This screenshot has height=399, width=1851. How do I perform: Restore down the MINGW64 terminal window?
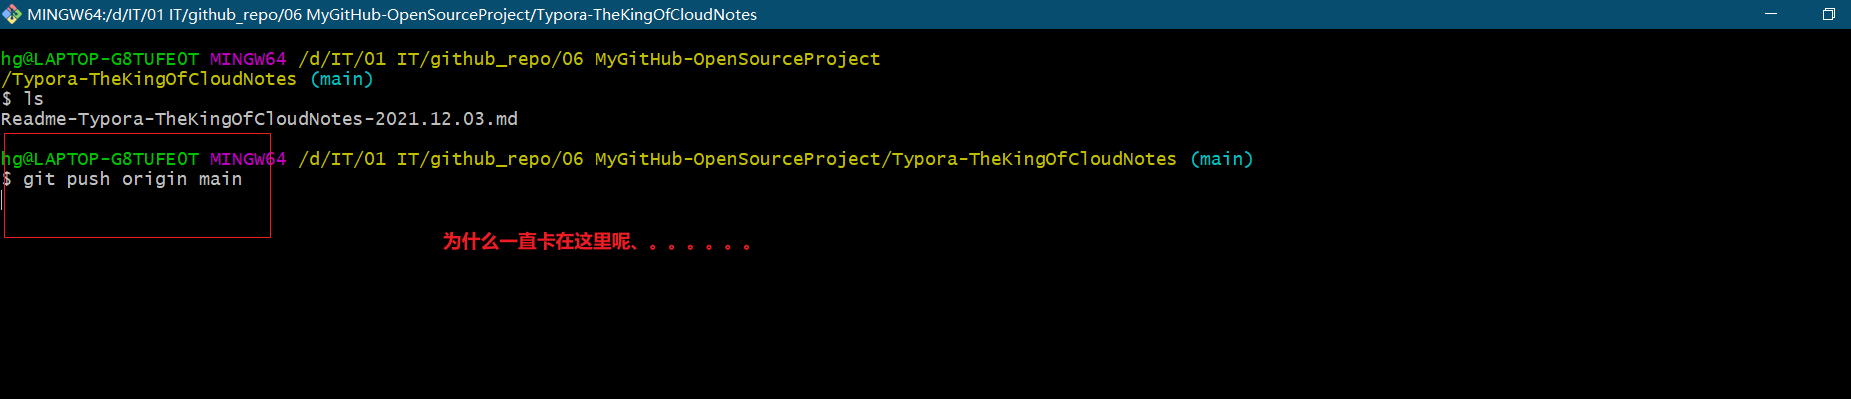click(1828, 14)
